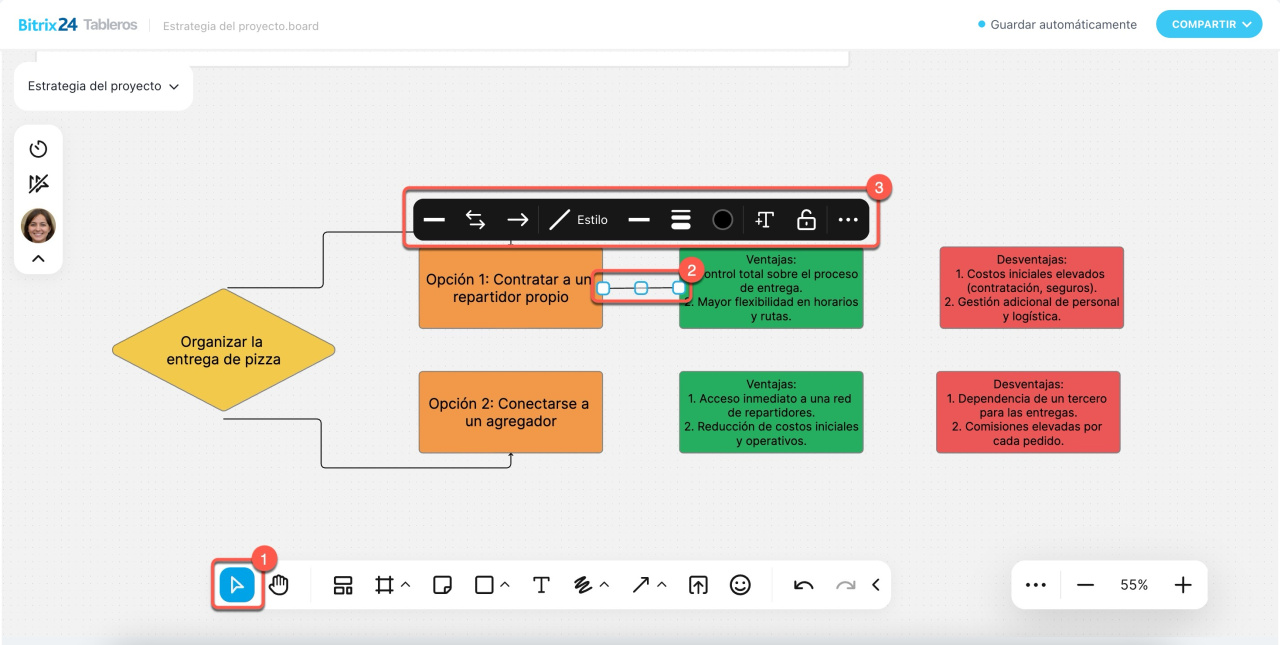Activate the hand pan tool

279,585
